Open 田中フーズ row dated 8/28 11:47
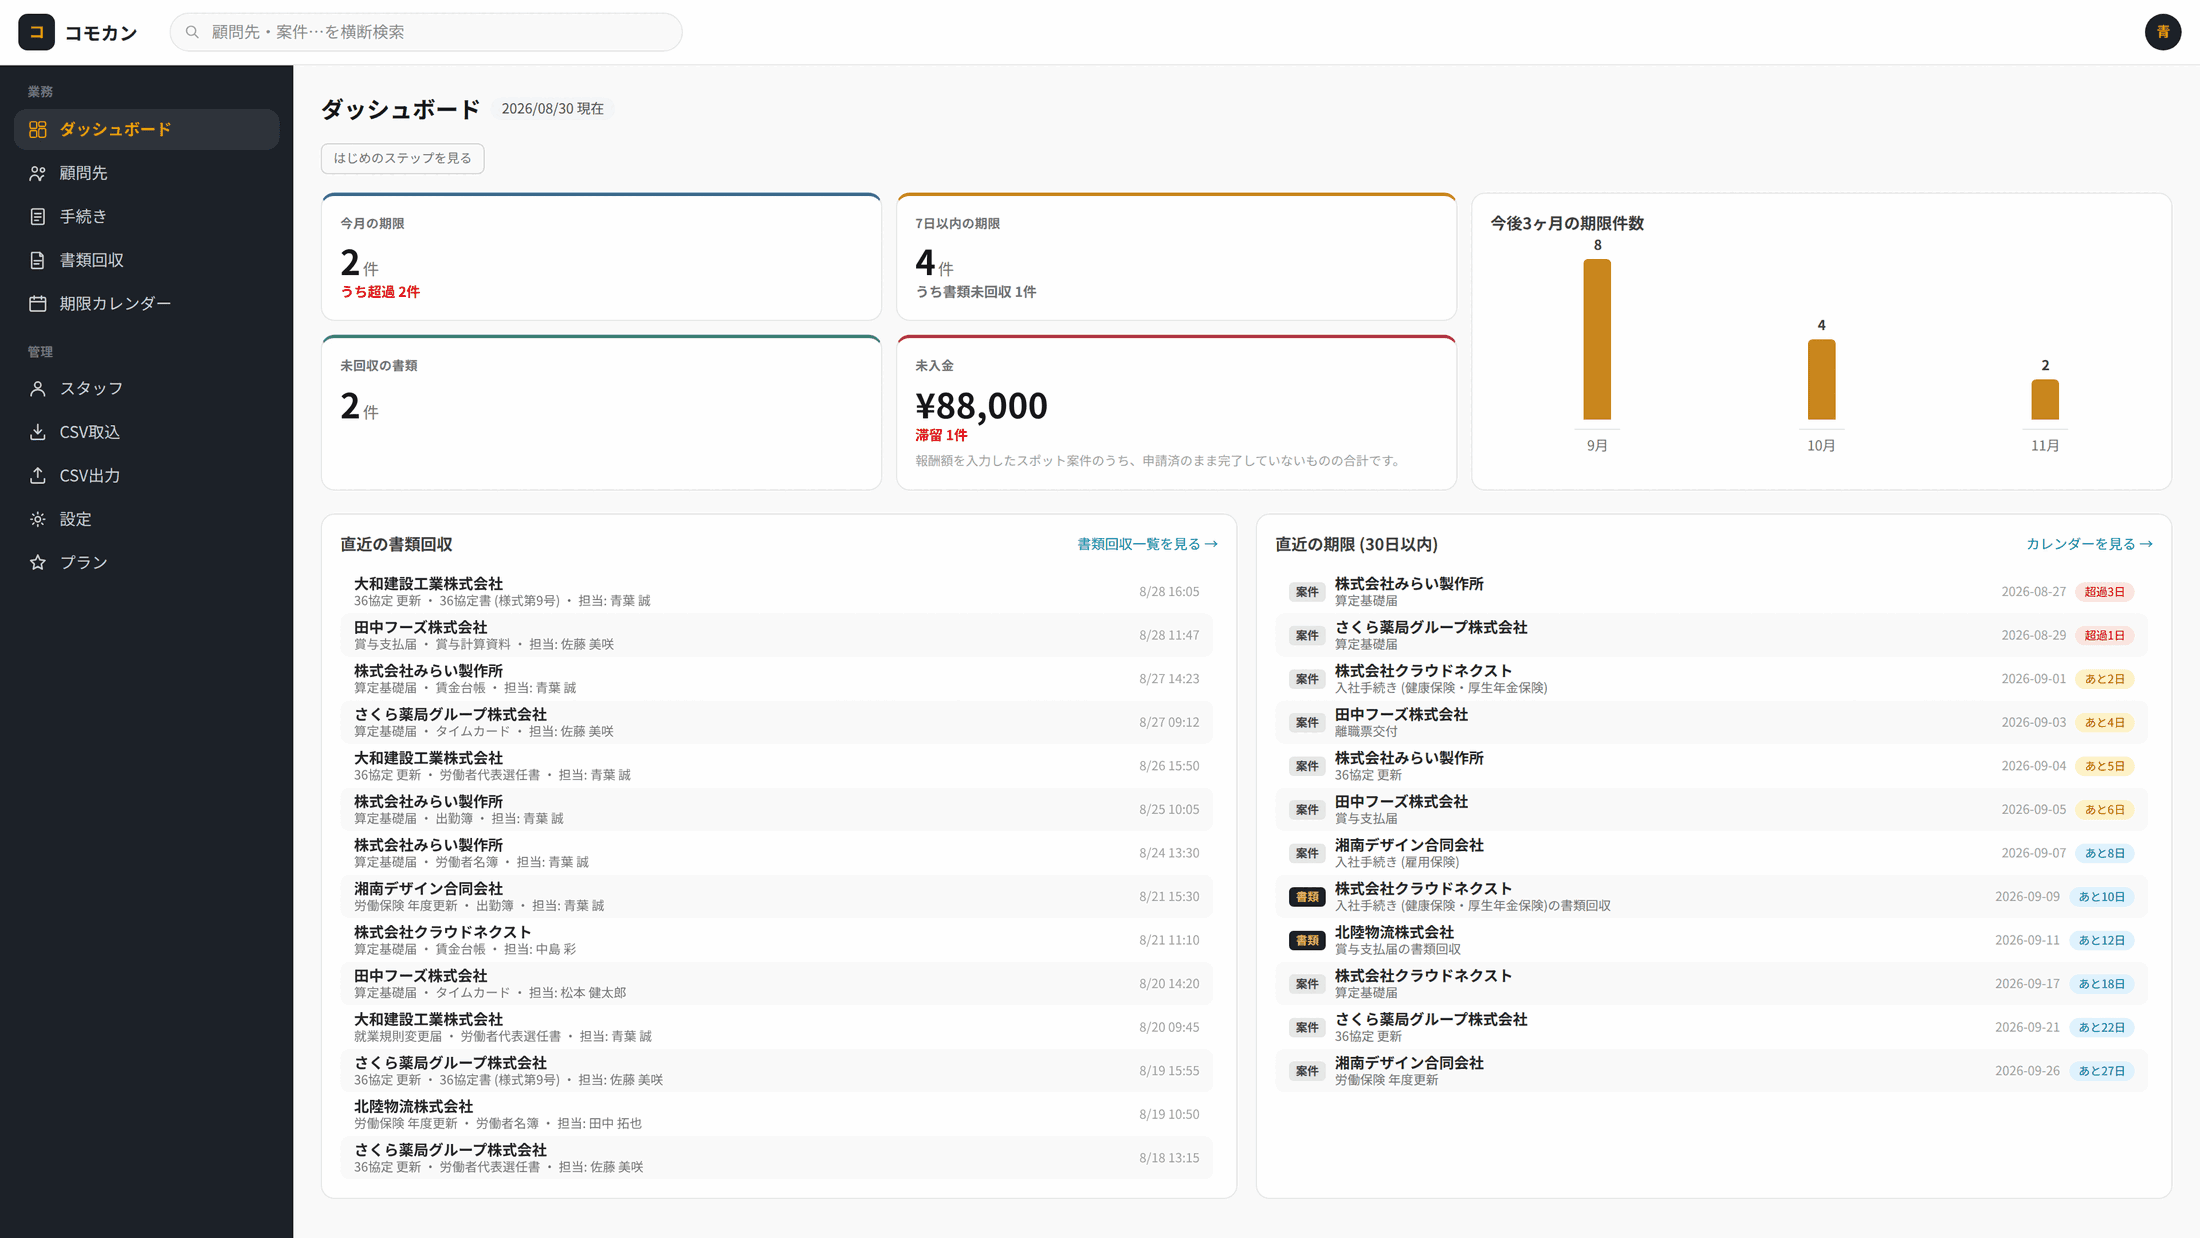The height and width of the screenshot is (1238, 2200). [x=776, y=635]
